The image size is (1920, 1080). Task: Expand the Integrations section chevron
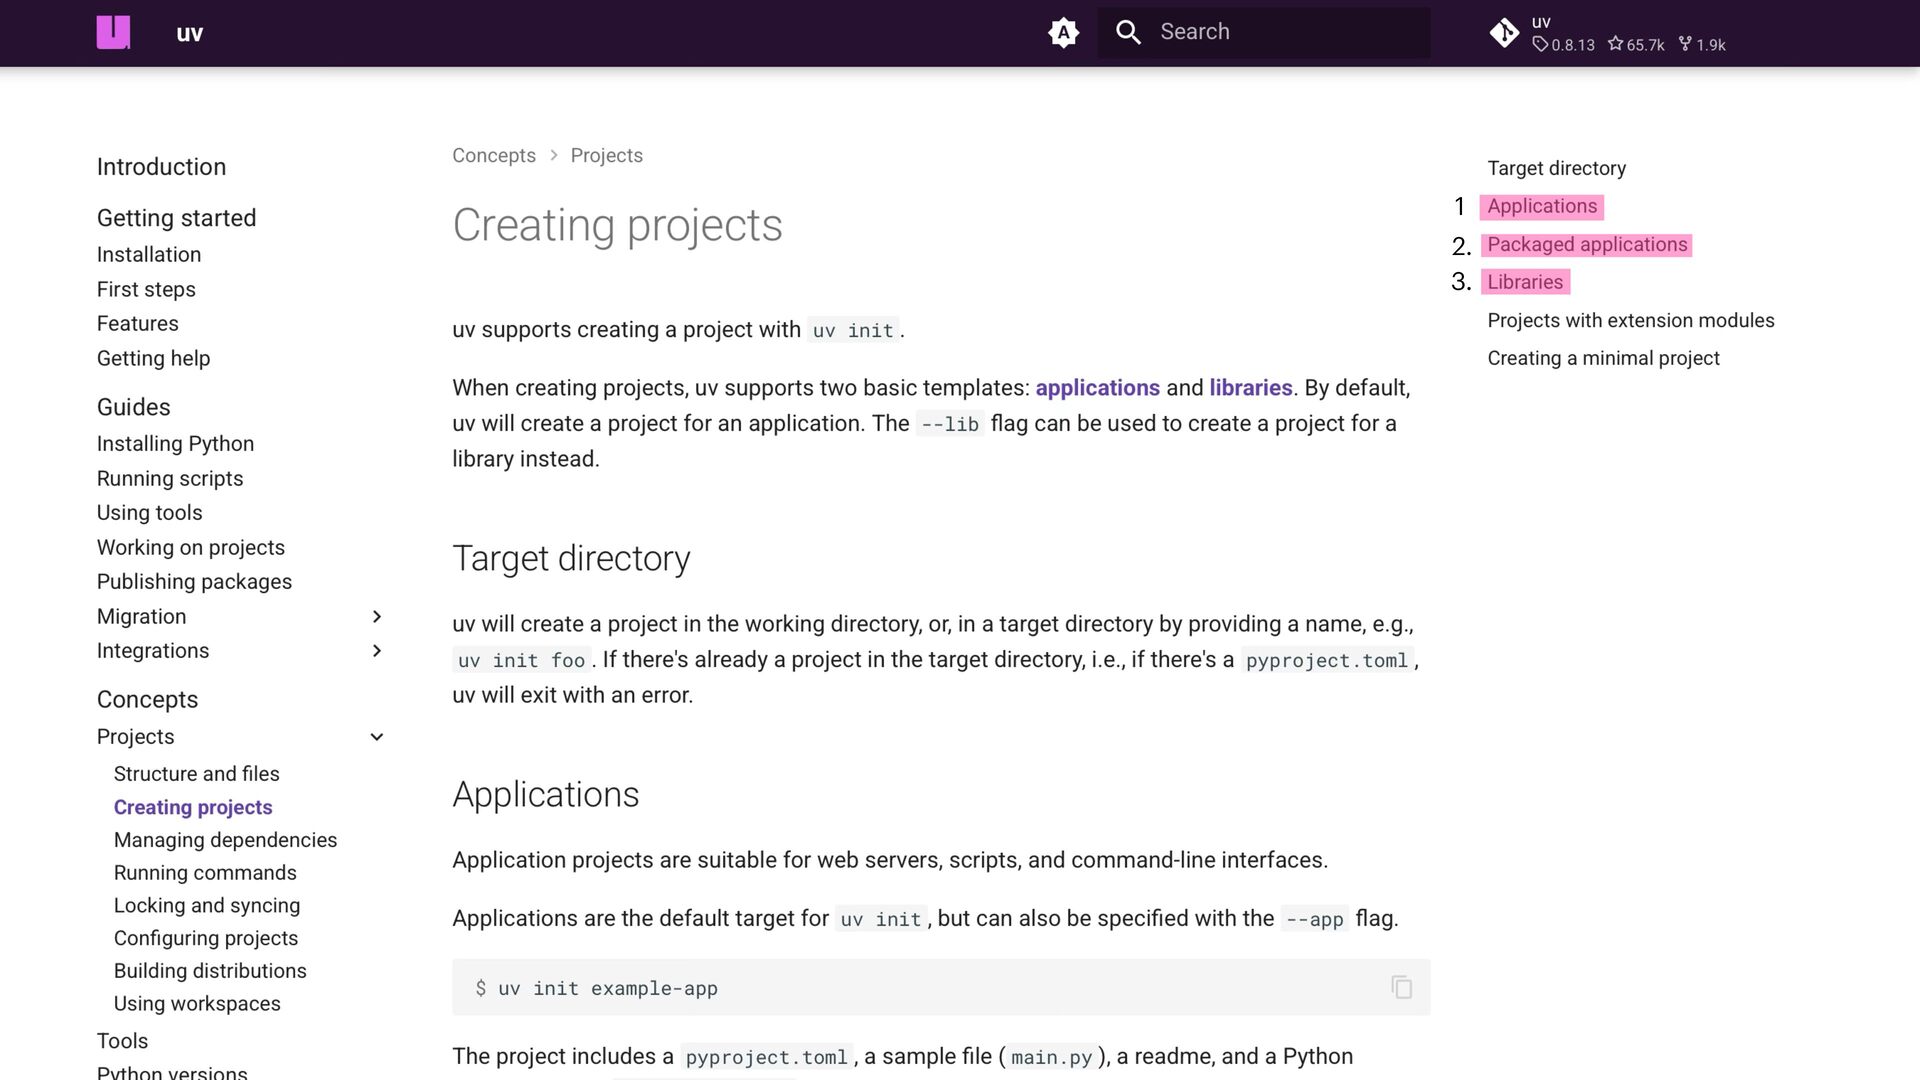[377, 651]
